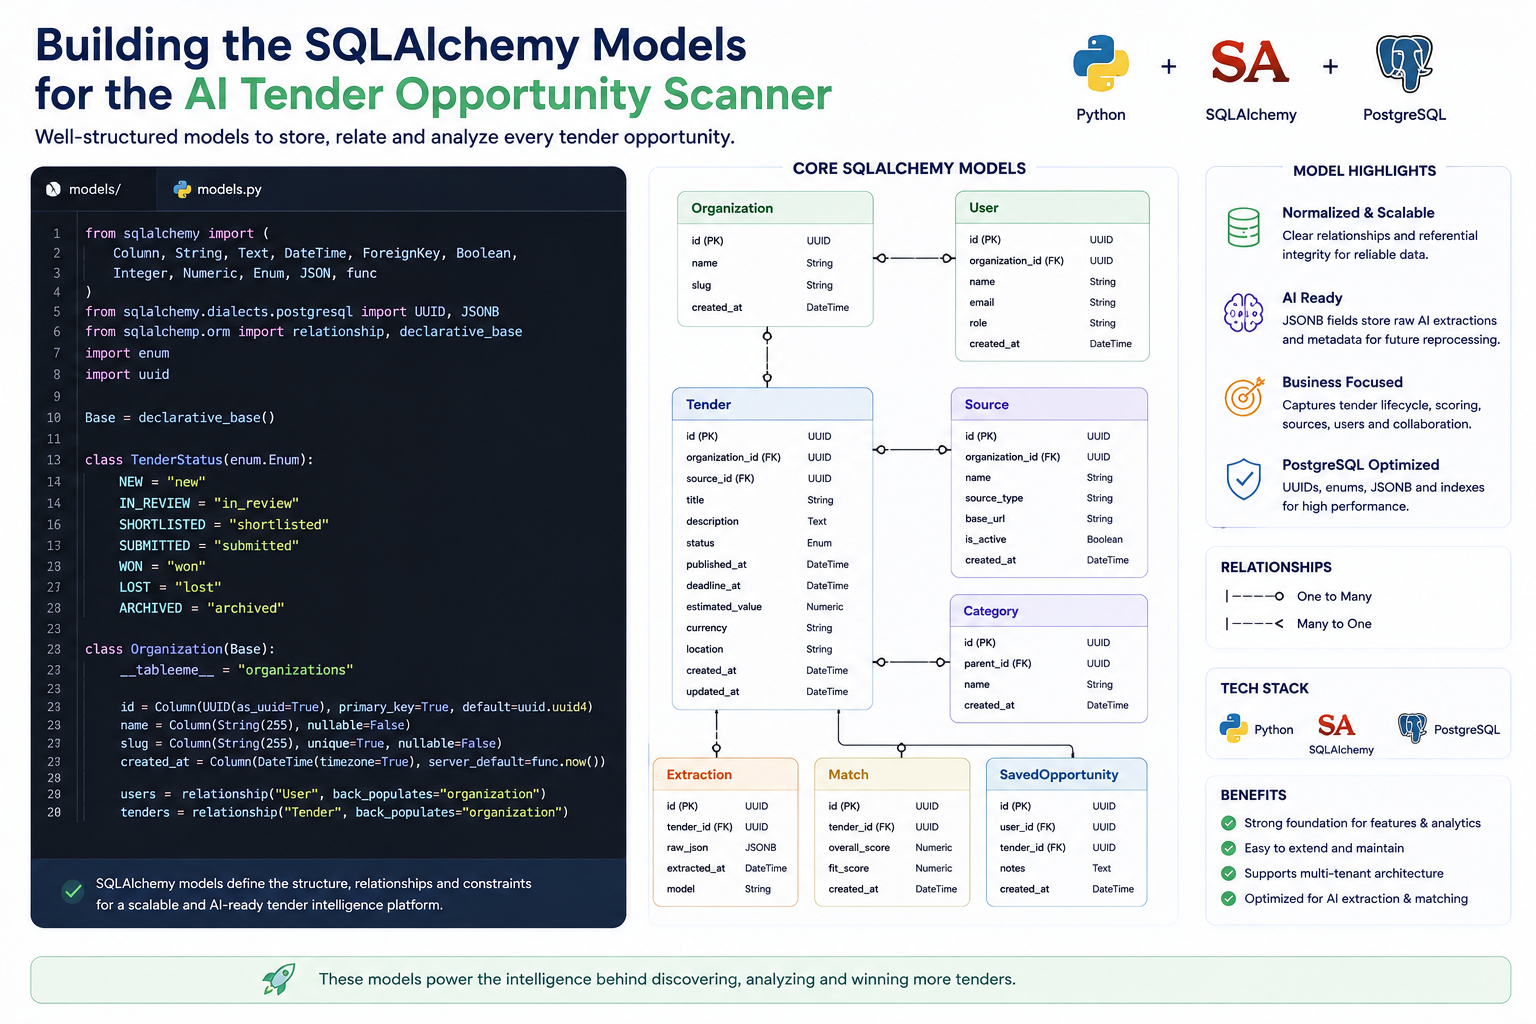Click Python logo in Tech Stack panel

pyautogui.click(x=1233, y=728)
